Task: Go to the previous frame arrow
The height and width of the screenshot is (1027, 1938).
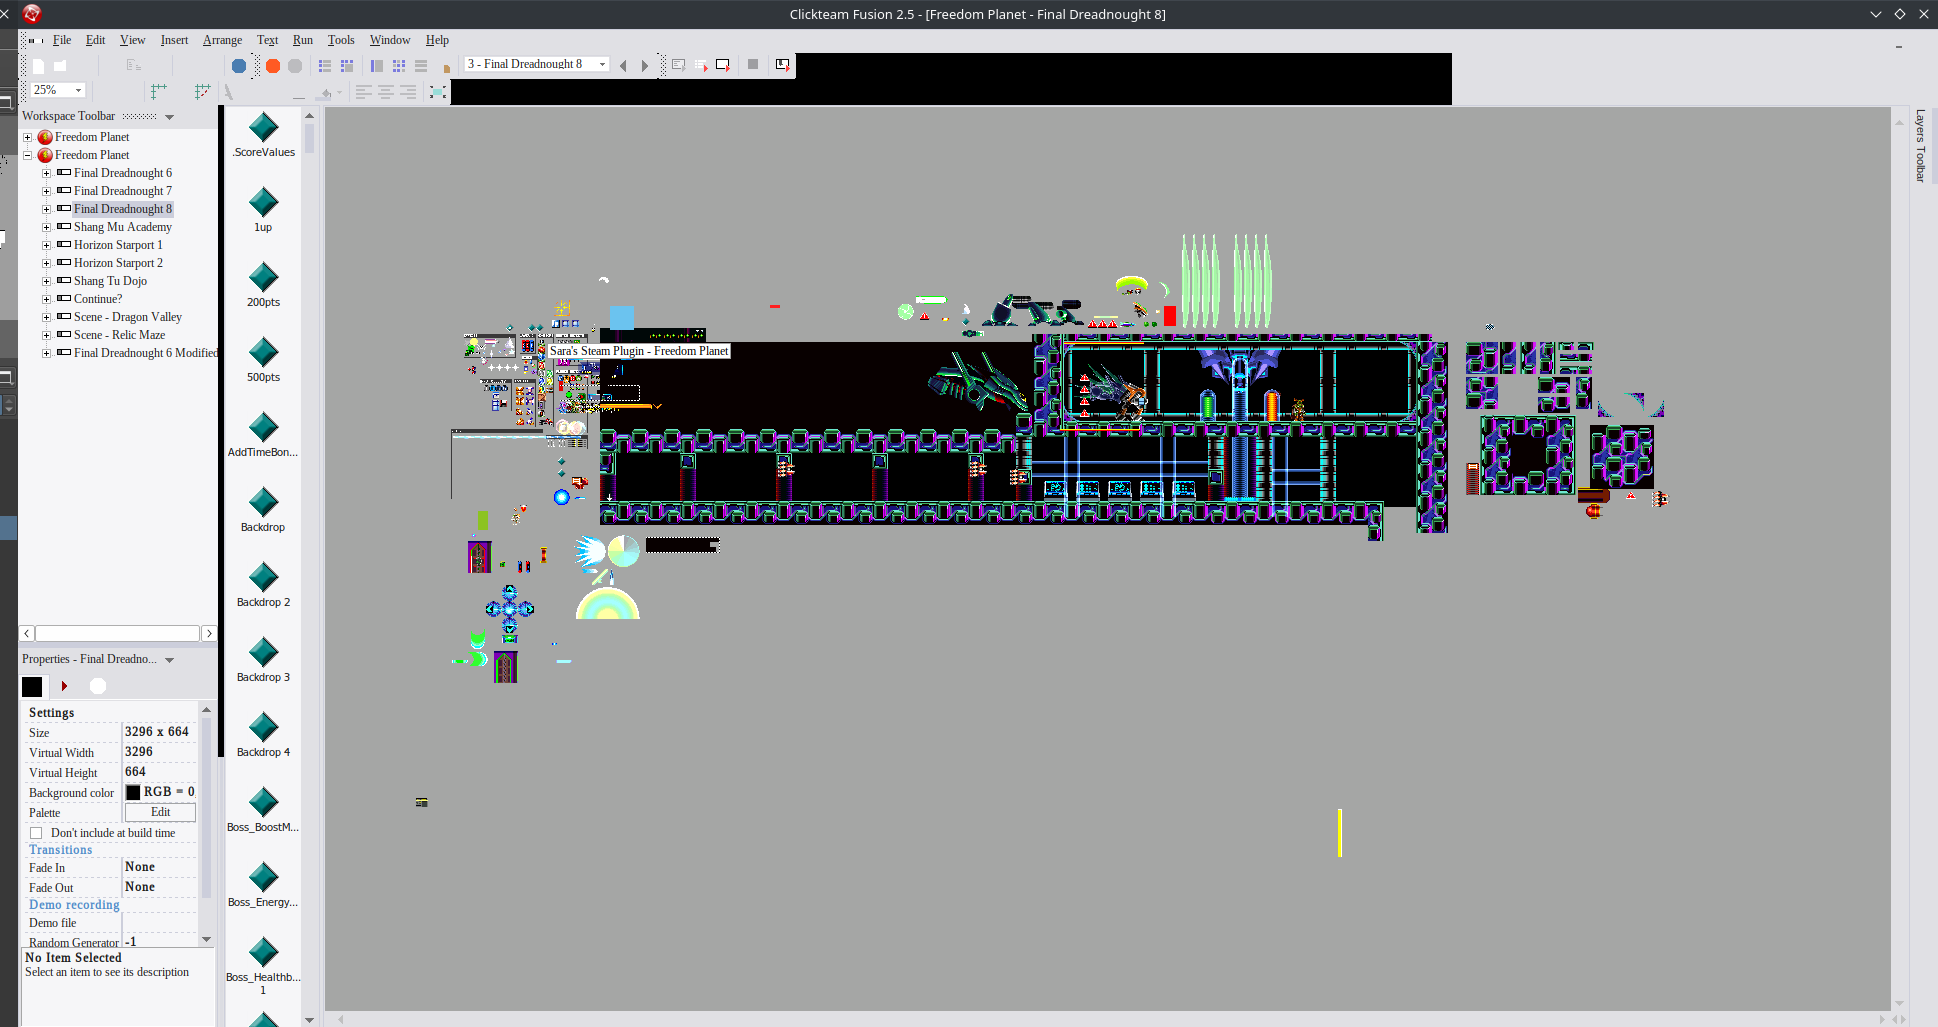Action: tap(623, 66)
